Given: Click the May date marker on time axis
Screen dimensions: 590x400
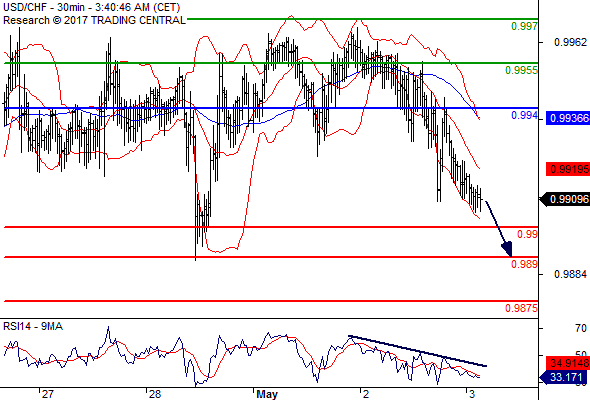Looking at the screenshot, I should [x=267, y=394].
